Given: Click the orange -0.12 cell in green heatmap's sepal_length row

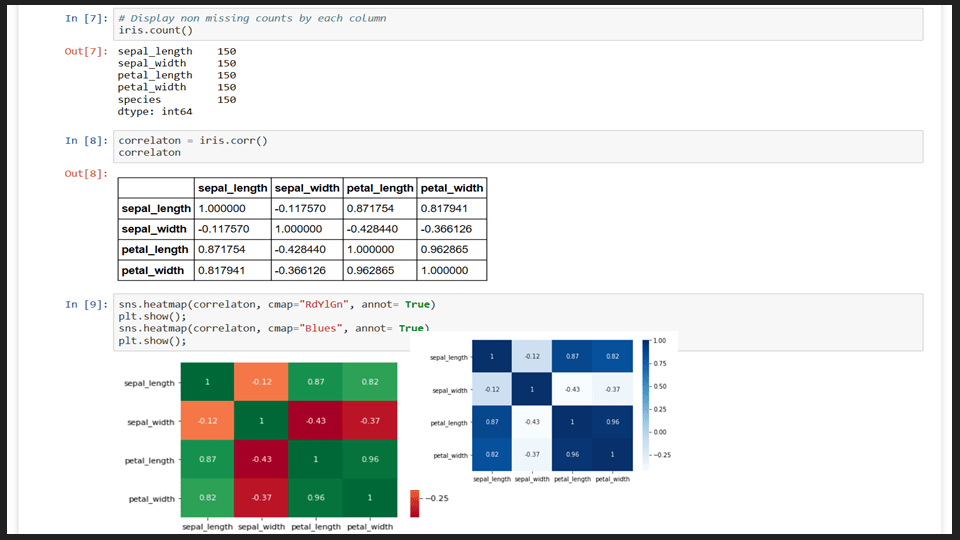Looking at the screenshot, I should coord(261,381).
